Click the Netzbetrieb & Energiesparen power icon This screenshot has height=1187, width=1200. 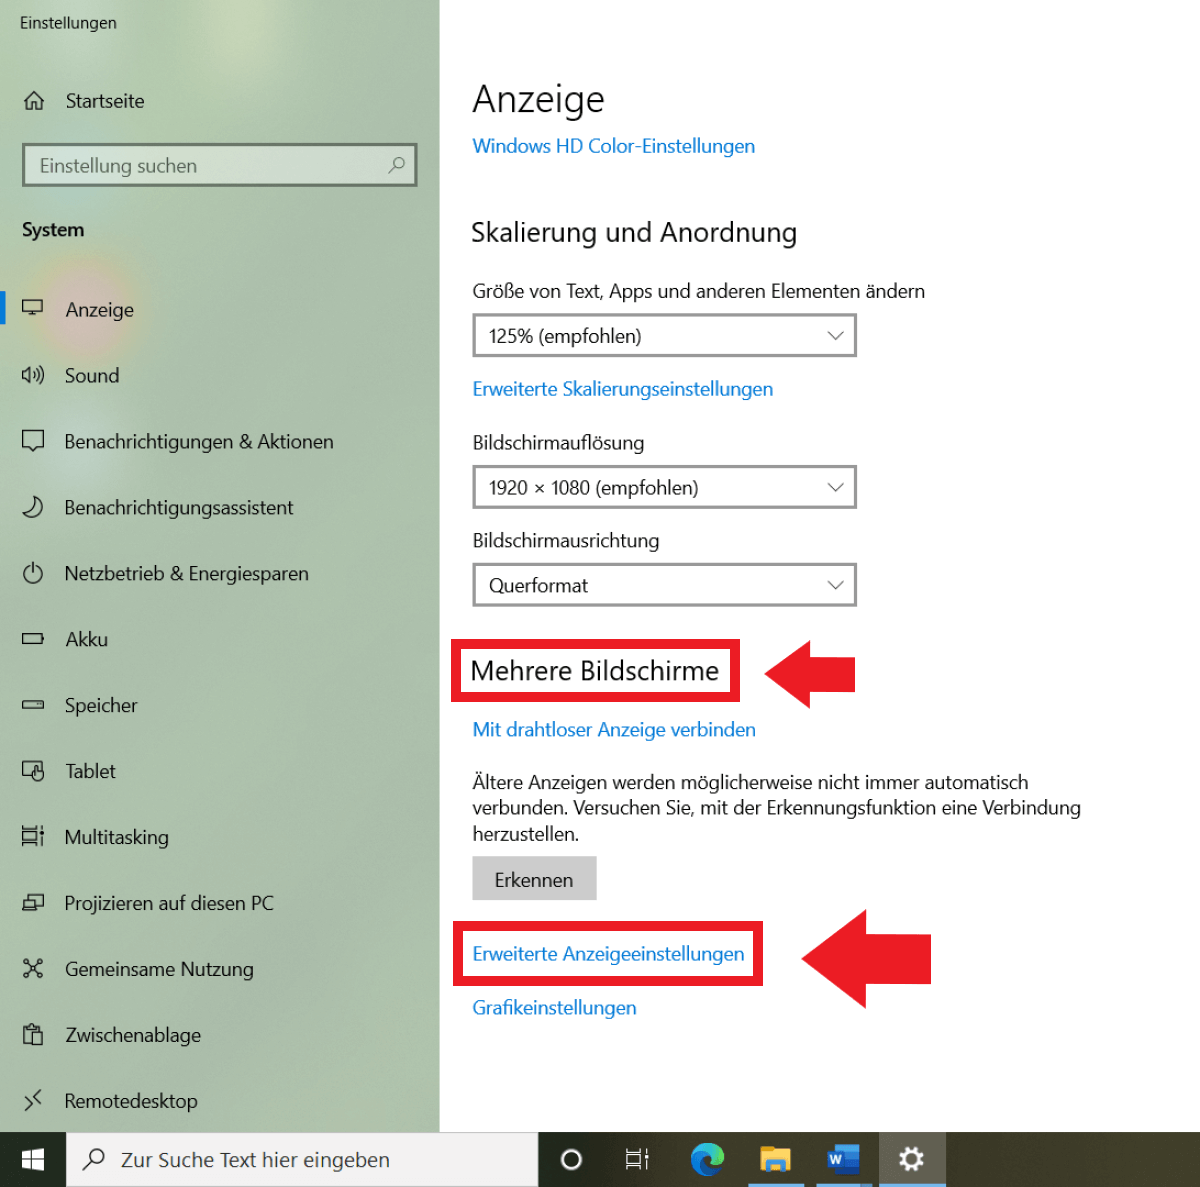(x=33, y=573)
